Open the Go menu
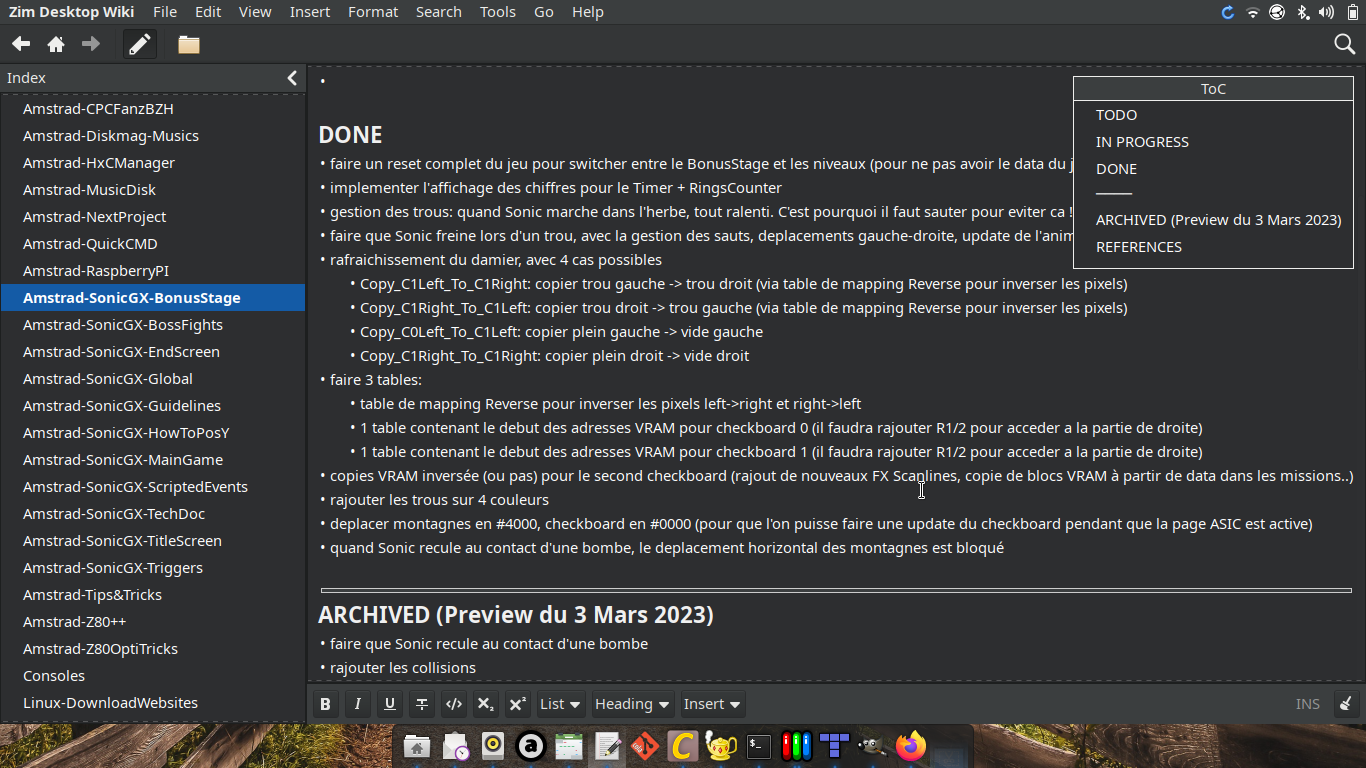This screenshot has width=1366, height=768. click(544, 12)
